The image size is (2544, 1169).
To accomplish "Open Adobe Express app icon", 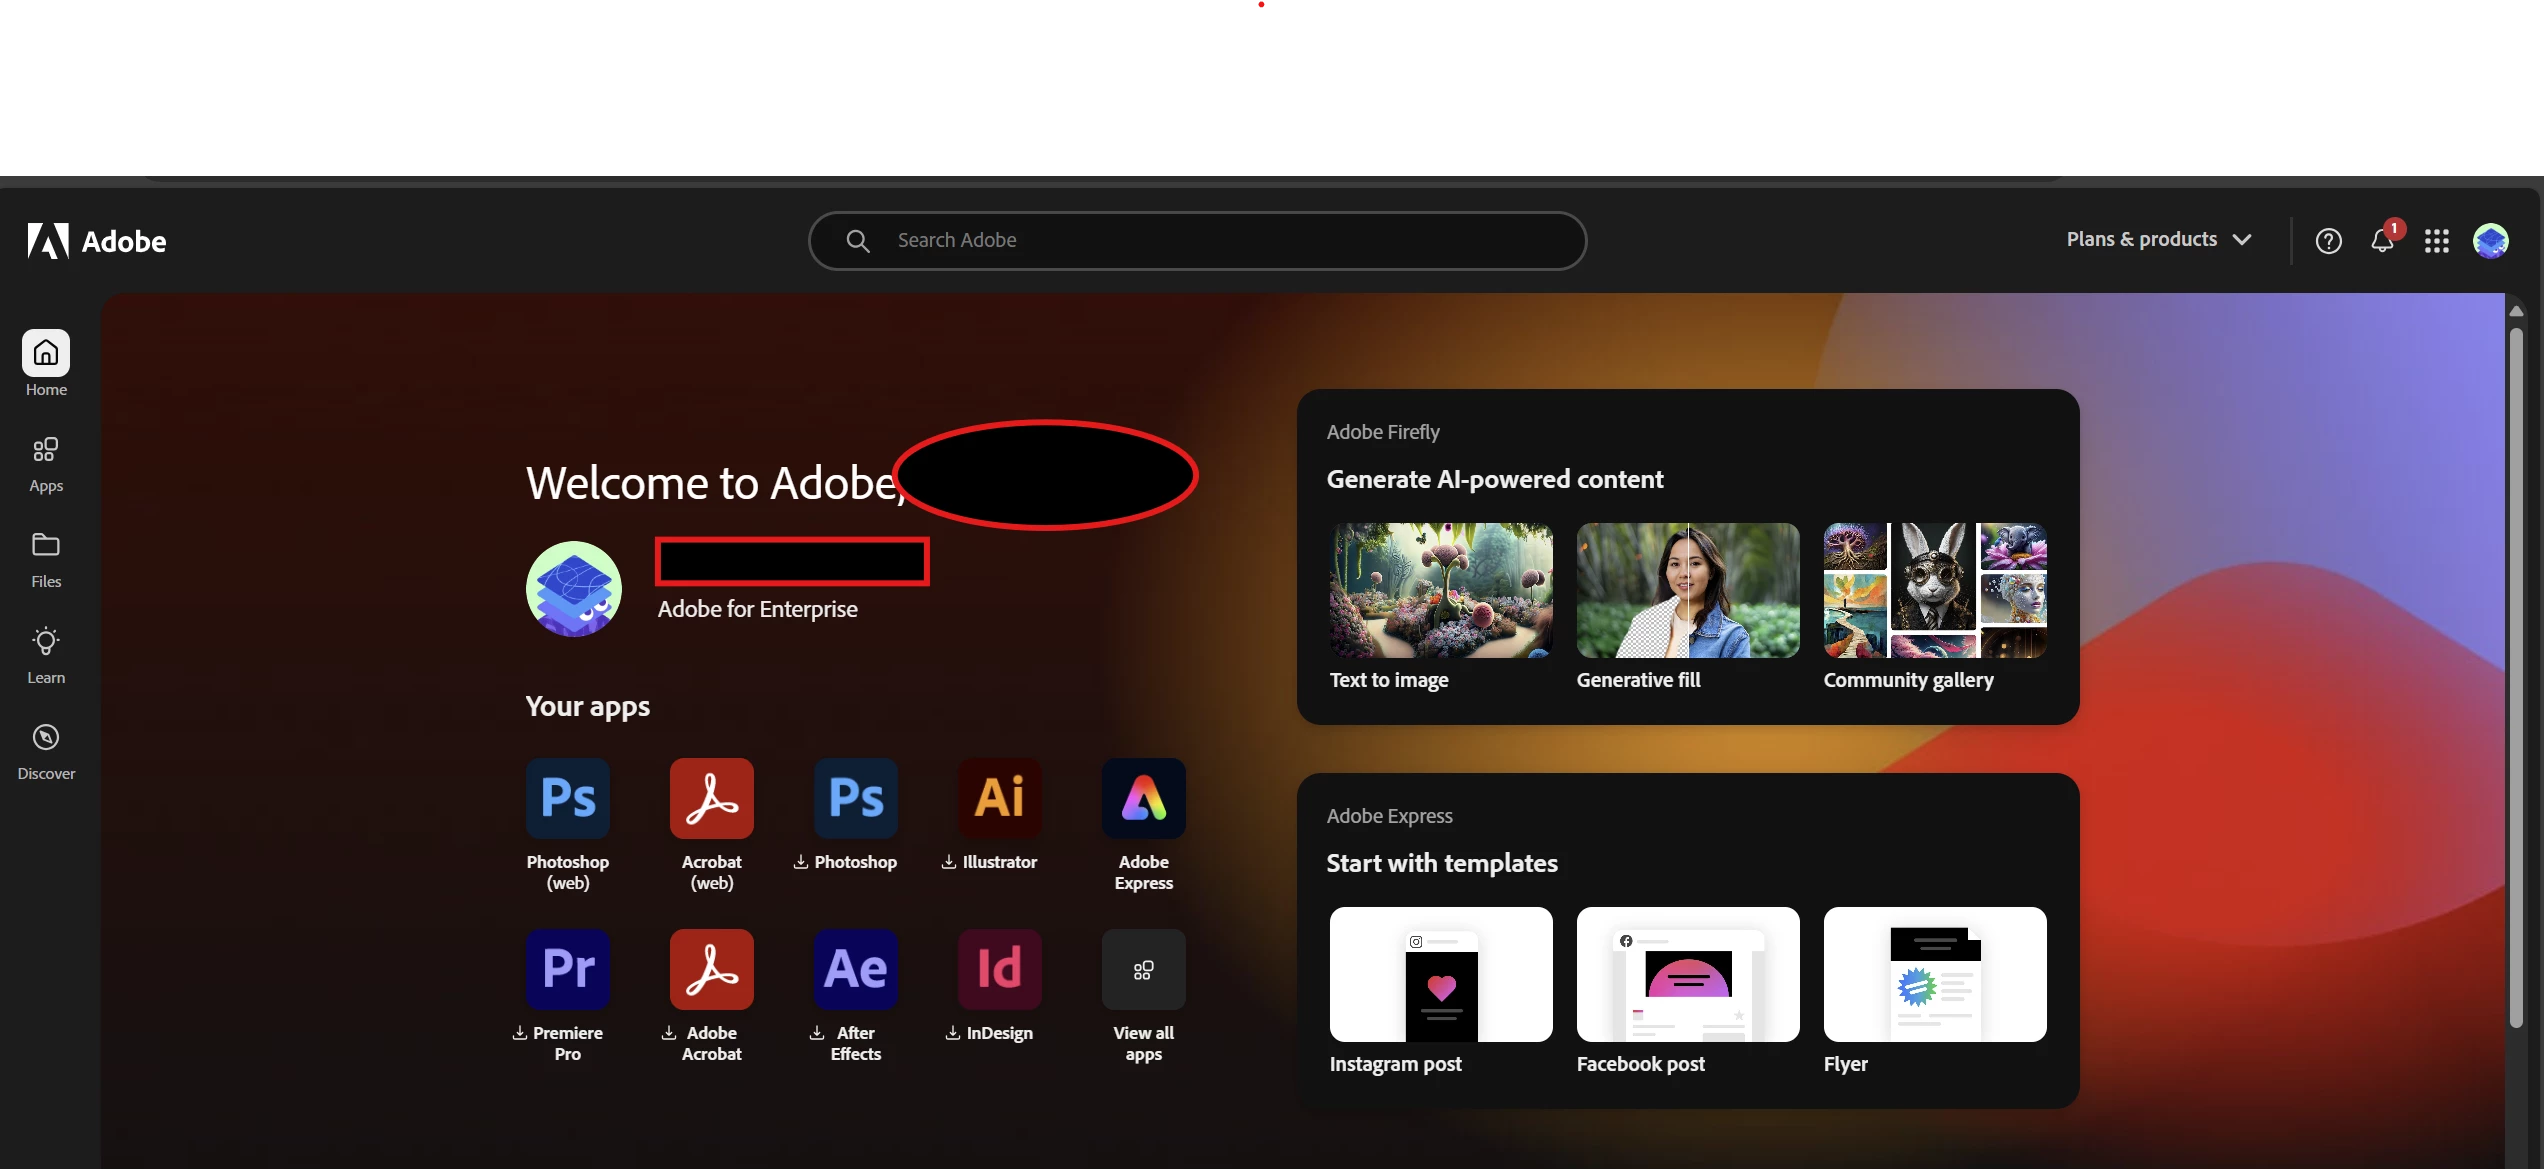I will pos(1143,798).
